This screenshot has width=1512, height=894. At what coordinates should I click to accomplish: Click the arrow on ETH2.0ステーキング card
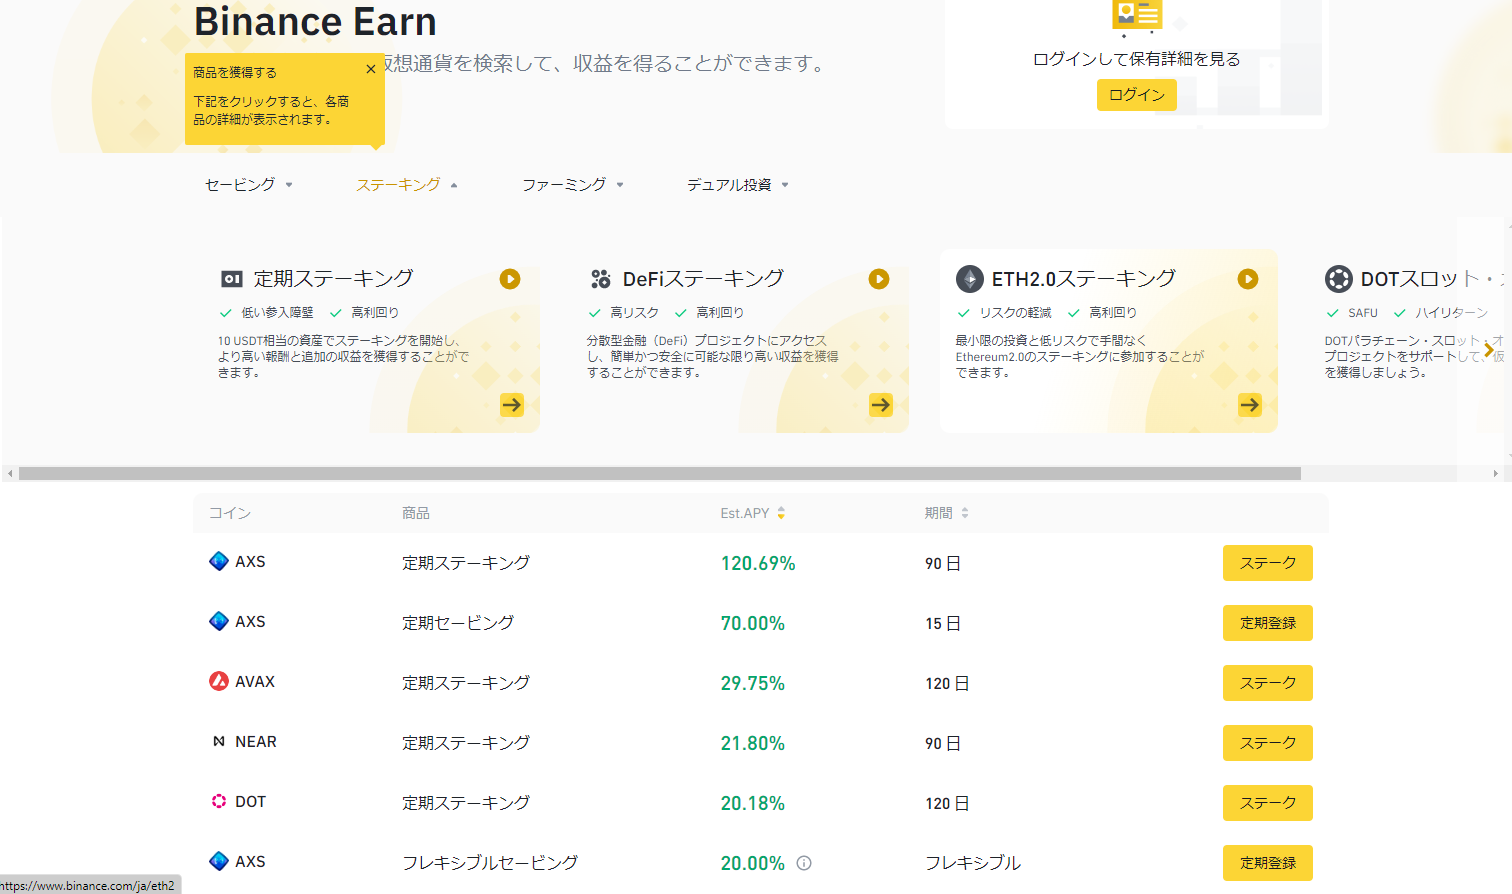click(x=1250, y=405)
